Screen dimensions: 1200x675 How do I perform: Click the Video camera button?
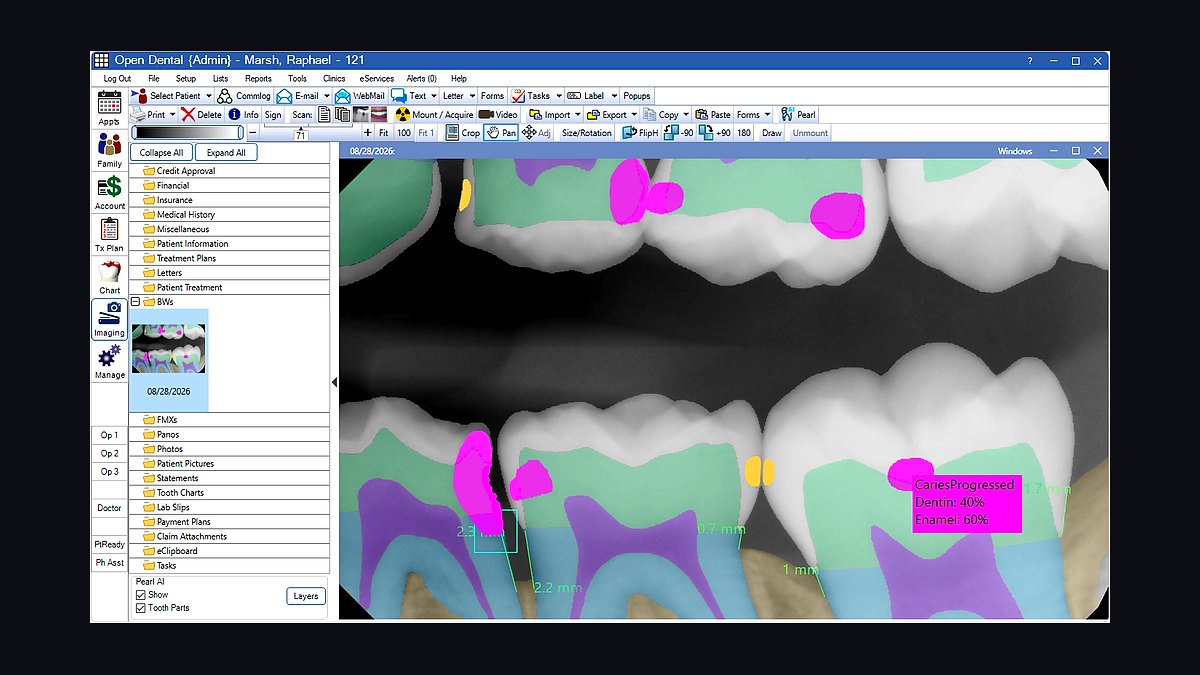tap(498, 115)
